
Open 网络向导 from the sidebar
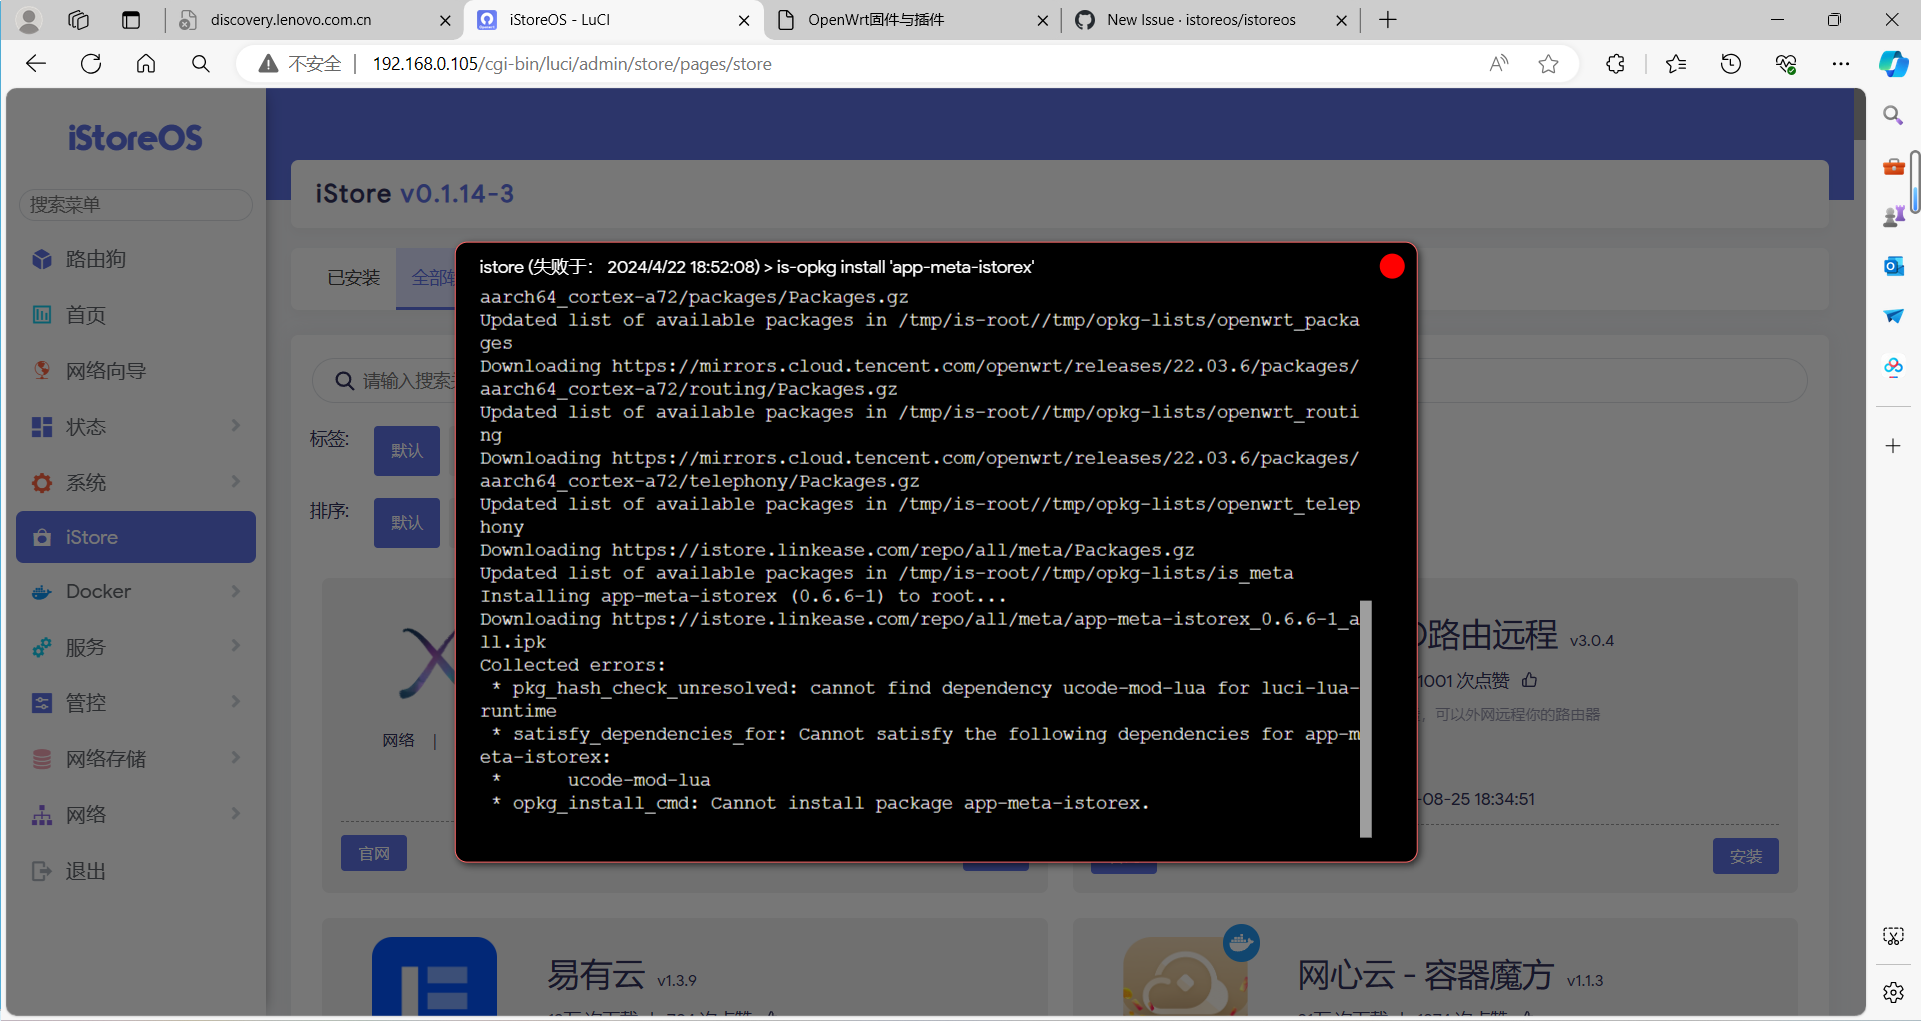click(106, 372)
